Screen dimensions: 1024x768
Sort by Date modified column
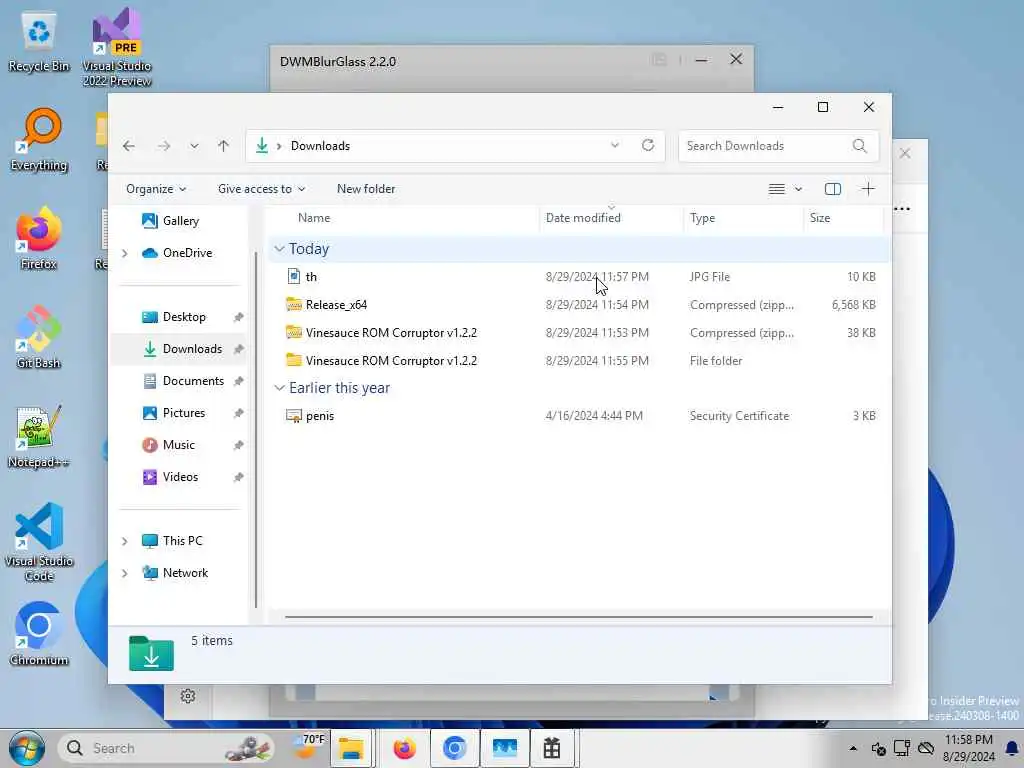pos(583,218)
